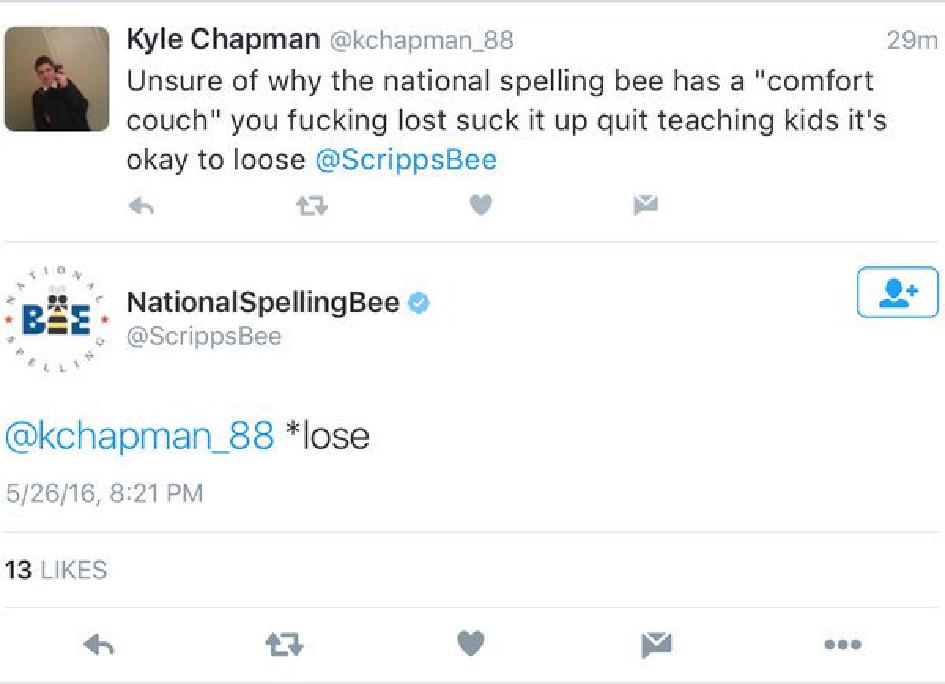Retweet Kyle Chapman's tweet
Image resolution: width=945 pixels, height=684 pixels.
point(311,206)
